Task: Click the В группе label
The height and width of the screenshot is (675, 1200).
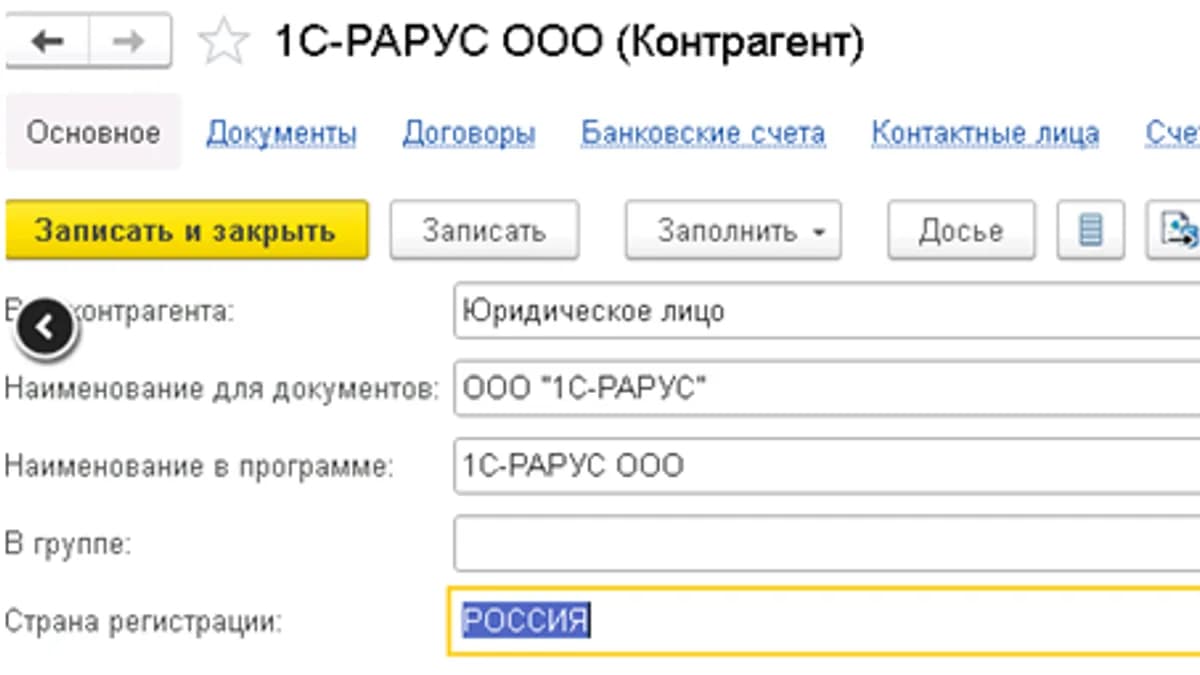Action: [x=68, y=545]
